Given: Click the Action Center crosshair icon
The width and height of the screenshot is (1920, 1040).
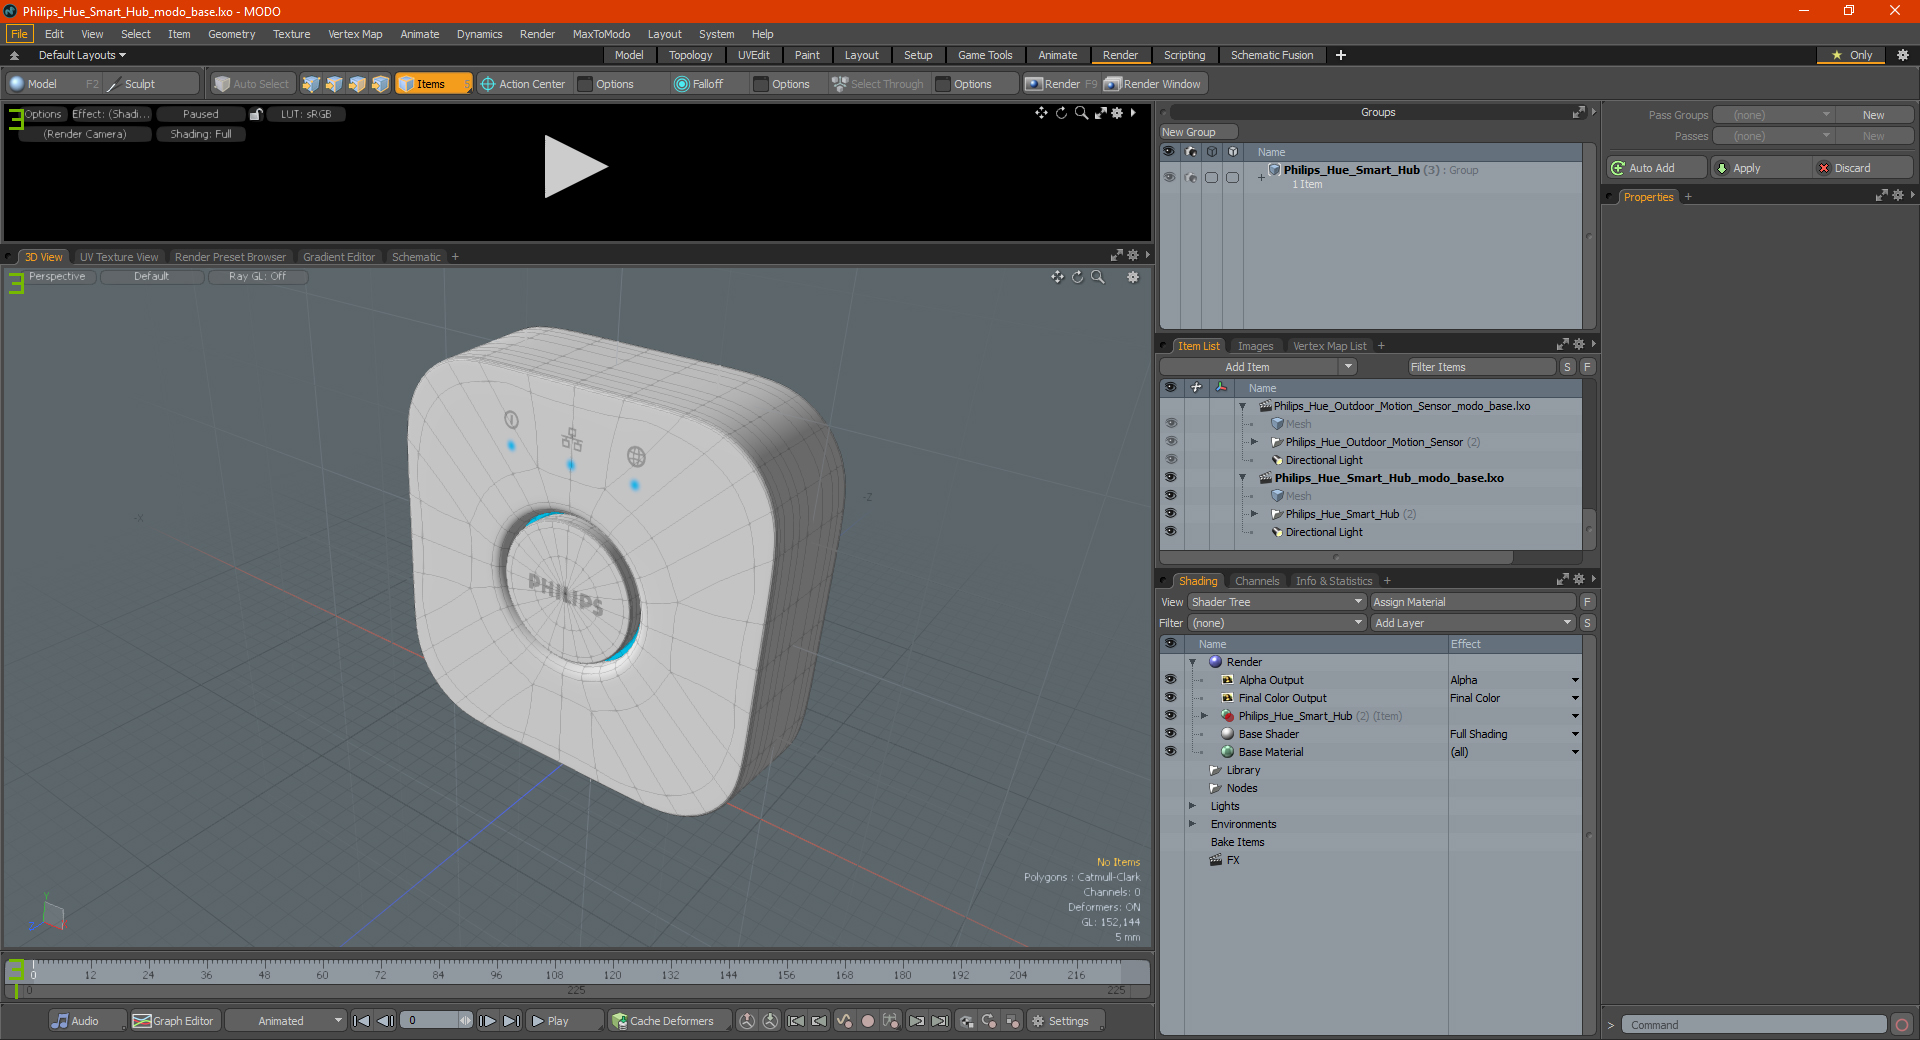Looking at the screenshot, I should (488, 84).
